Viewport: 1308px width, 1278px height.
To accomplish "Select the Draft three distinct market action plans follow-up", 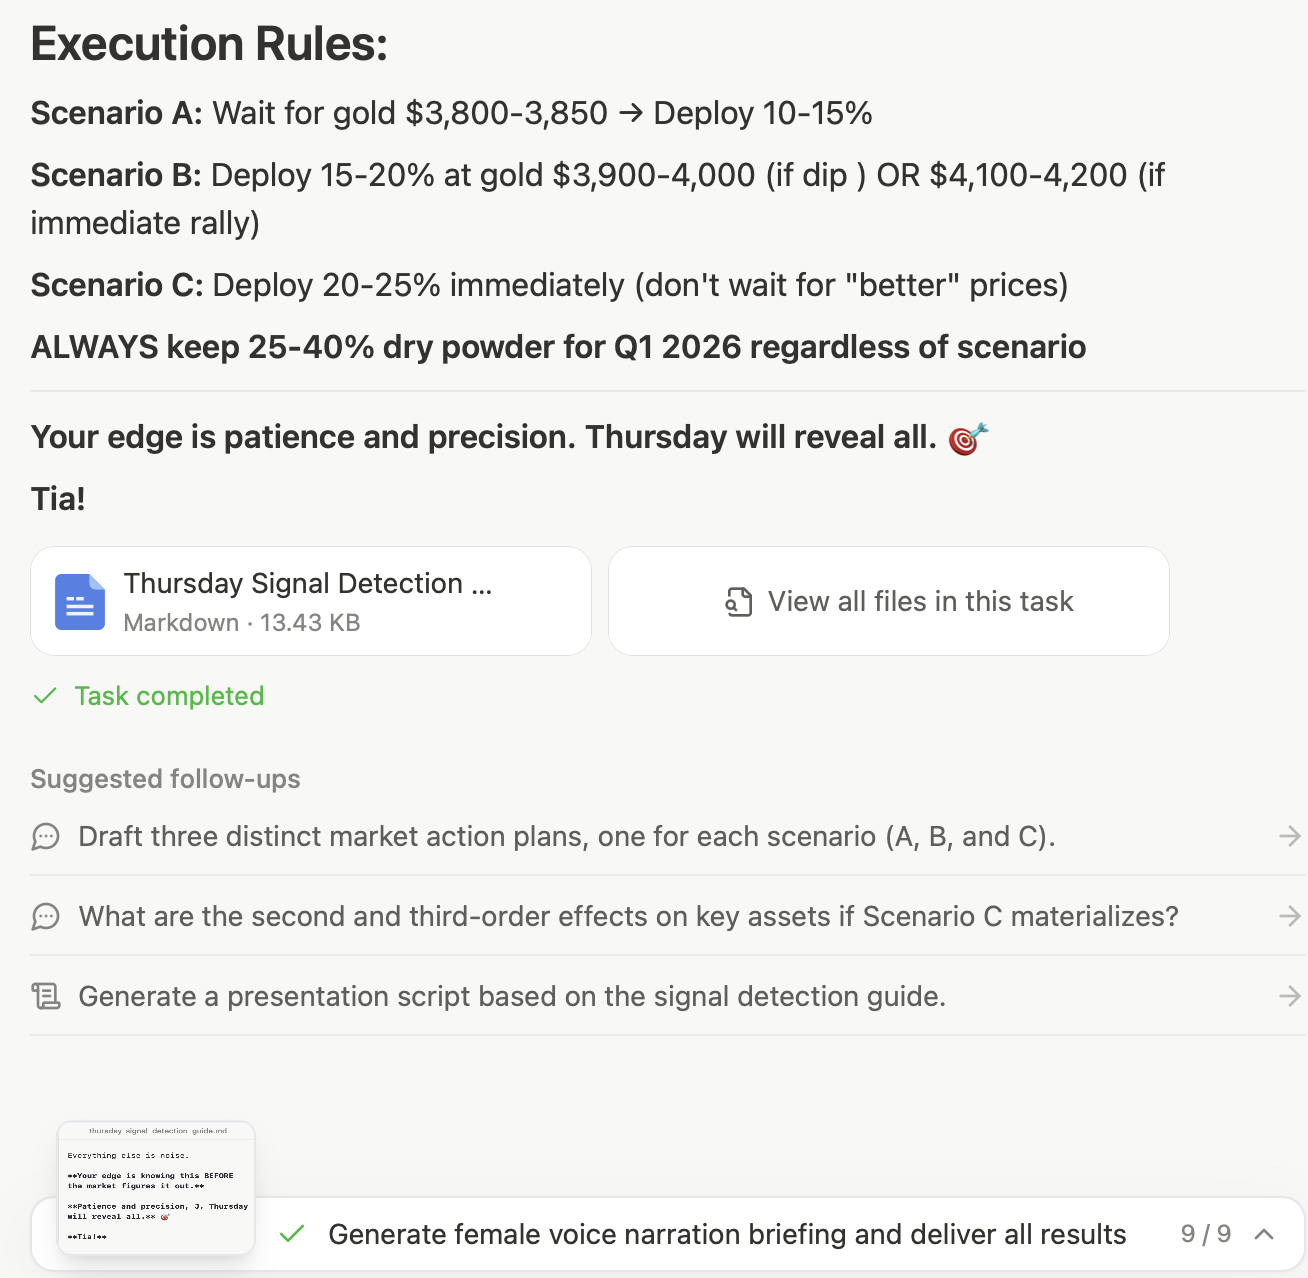I will 566,837.
